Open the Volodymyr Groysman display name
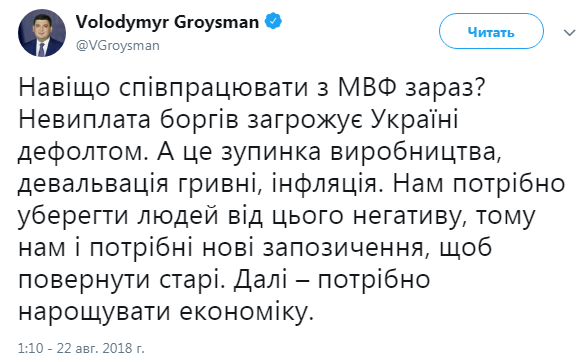 (x=167, y=22)
